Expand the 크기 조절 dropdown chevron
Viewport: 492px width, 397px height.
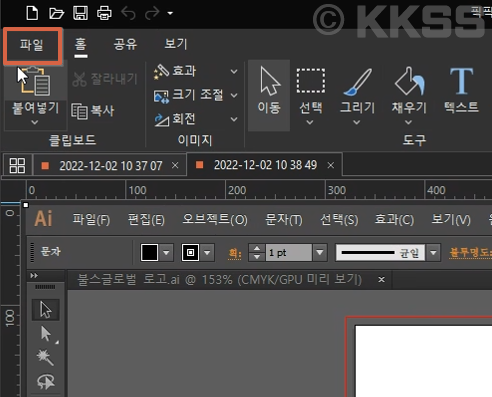click(234, 95)
